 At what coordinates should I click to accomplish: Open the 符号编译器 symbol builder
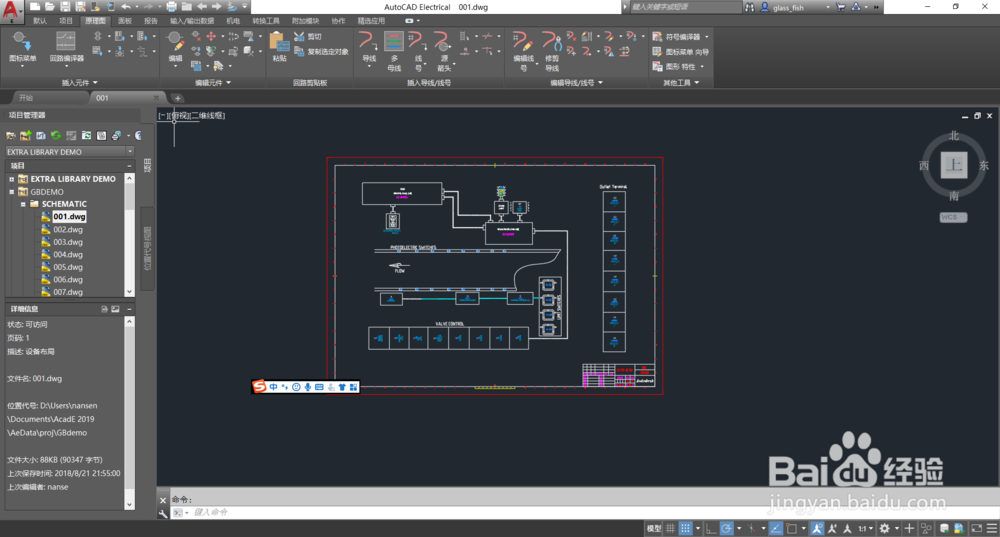(680, 37)
